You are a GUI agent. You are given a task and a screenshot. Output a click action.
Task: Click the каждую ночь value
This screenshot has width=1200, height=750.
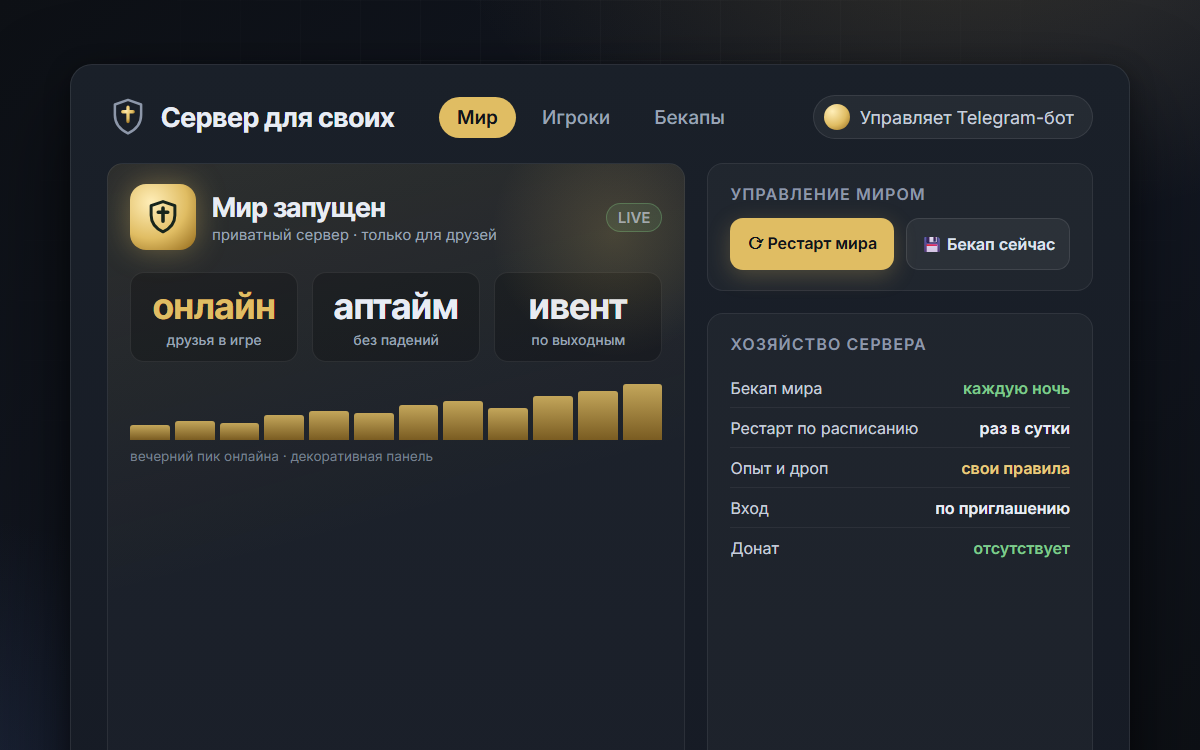[x=1016, y=388]
